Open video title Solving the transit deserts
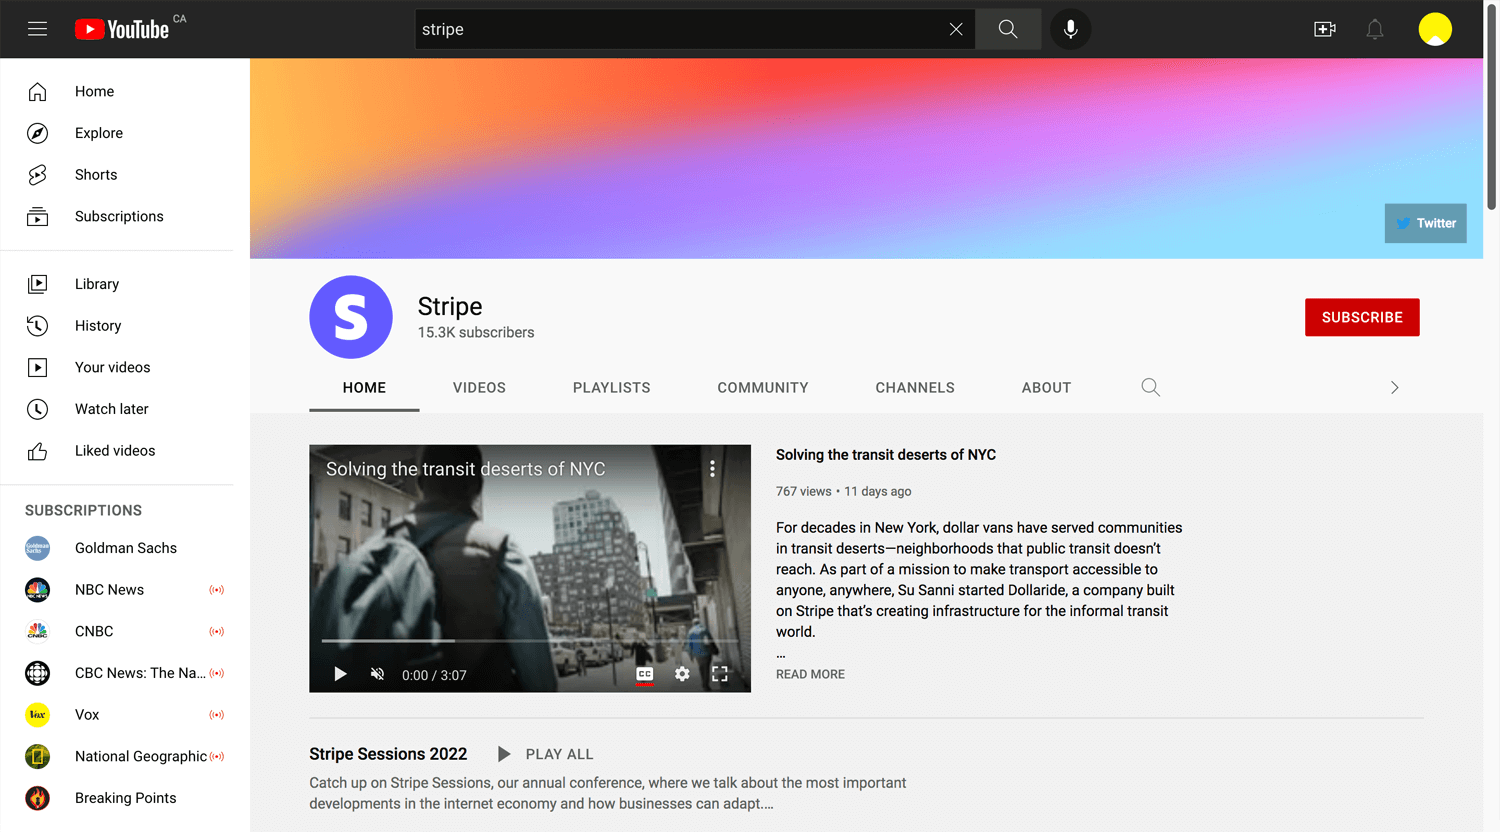The image size is (1500, 832). 886,455
